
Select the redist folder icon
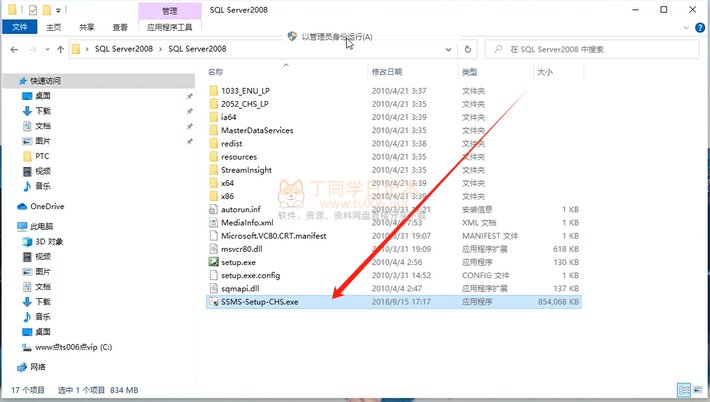click(x=214, y=144)
